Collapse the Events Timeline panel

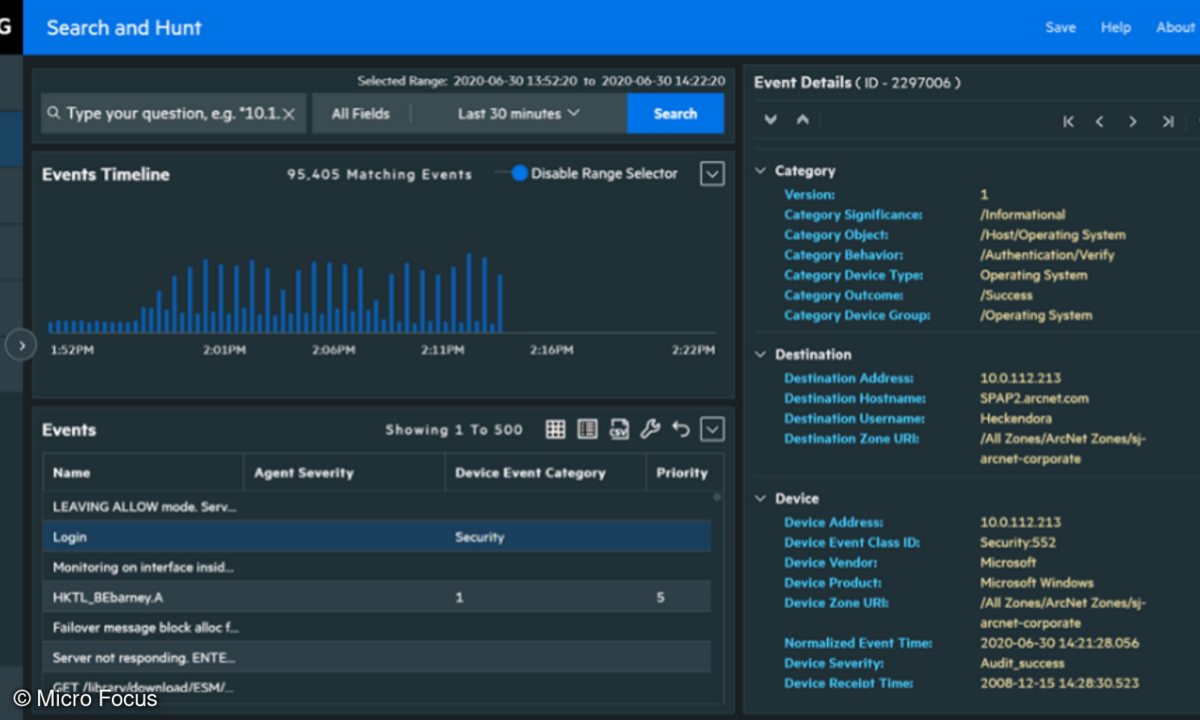(712, 174)
